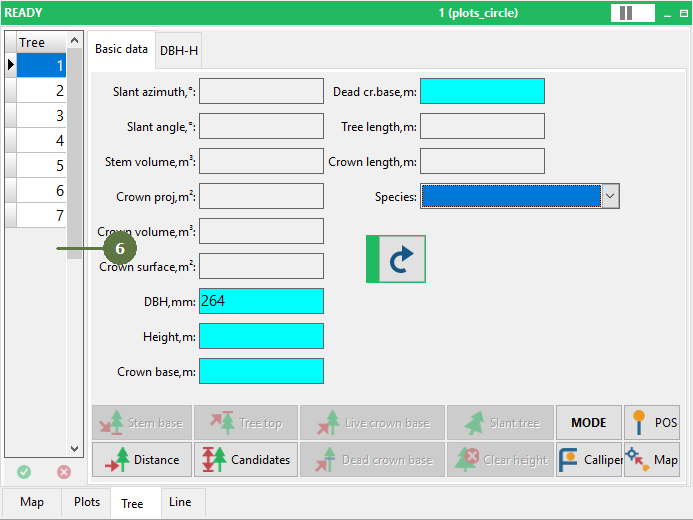Click the Crown length input field

pyautogui.click(x=482, y=161)
